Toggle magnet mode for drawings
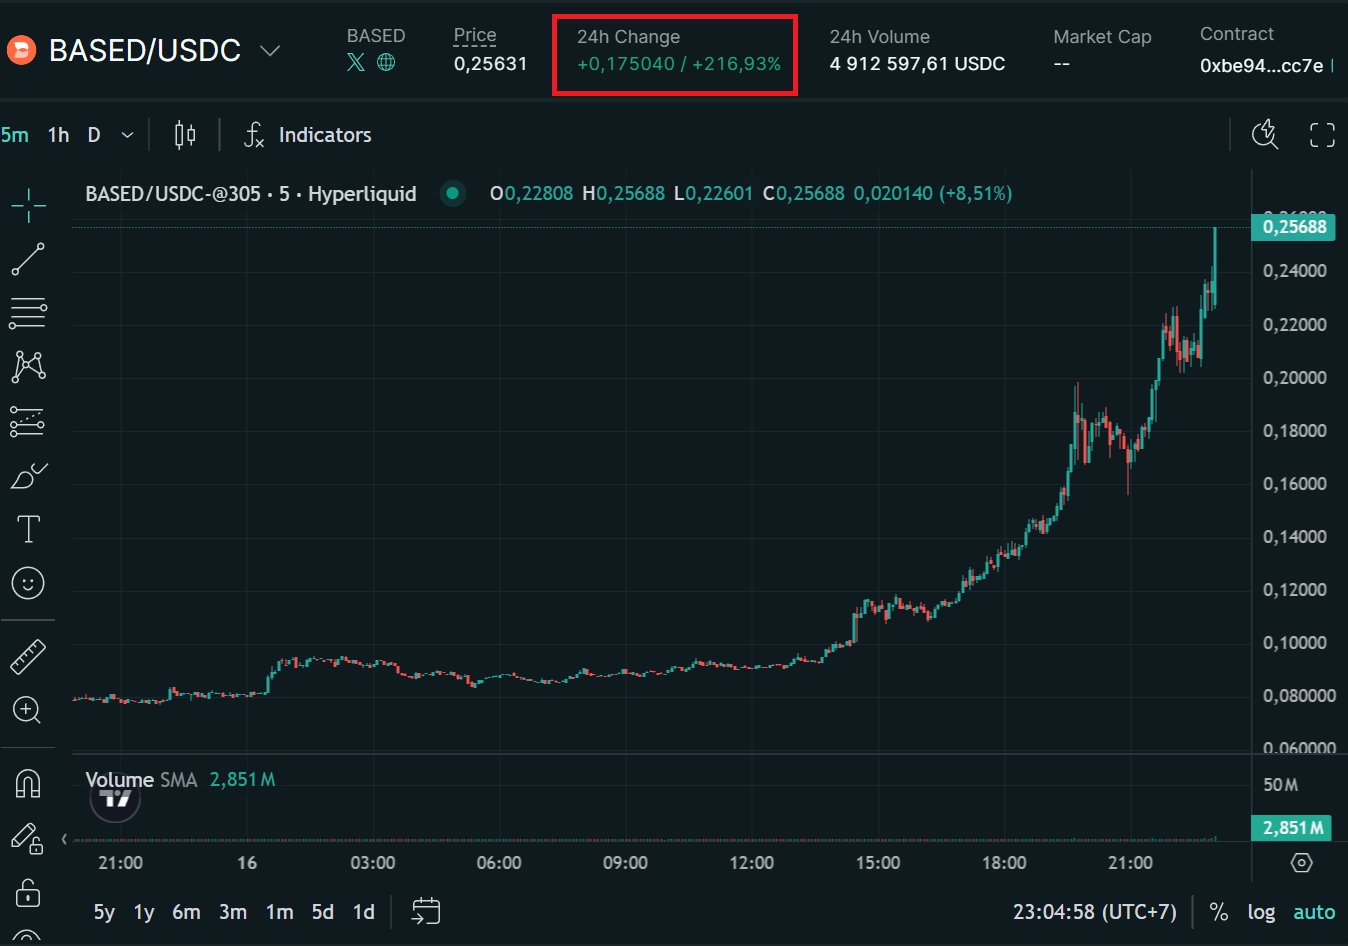The height and width of the screenshot is (946, 1348). (28, 783)
